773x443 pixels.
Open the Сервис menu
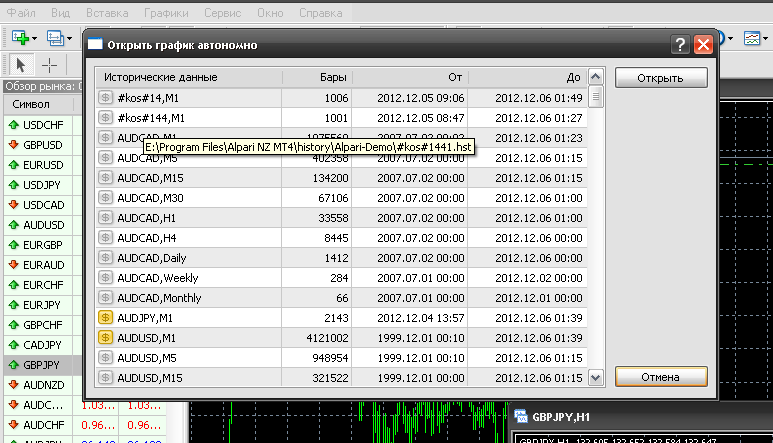tap(222, 13)
